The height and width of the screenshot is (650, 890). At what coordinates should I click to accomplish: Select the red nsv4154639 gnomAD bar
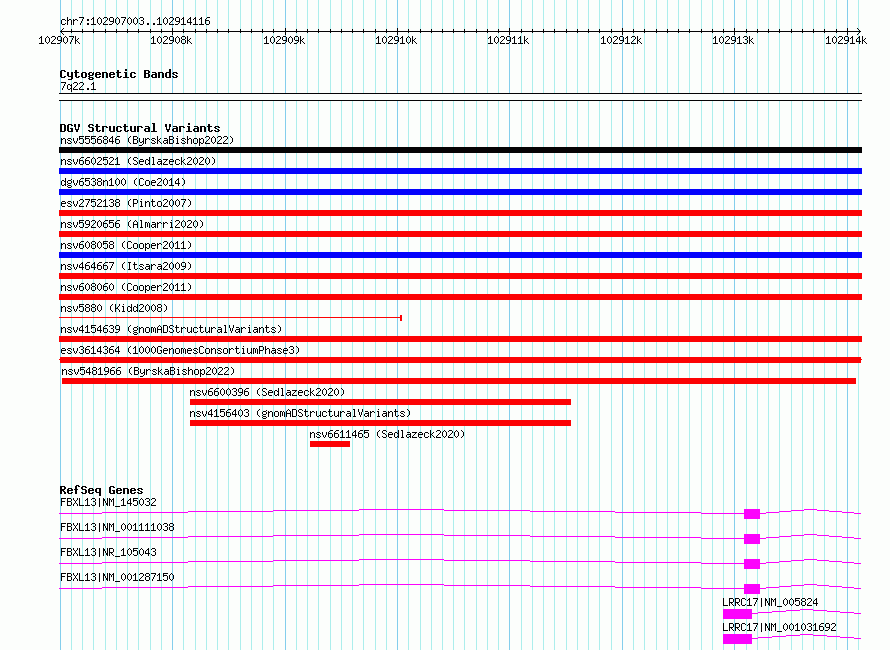point(460,339)
